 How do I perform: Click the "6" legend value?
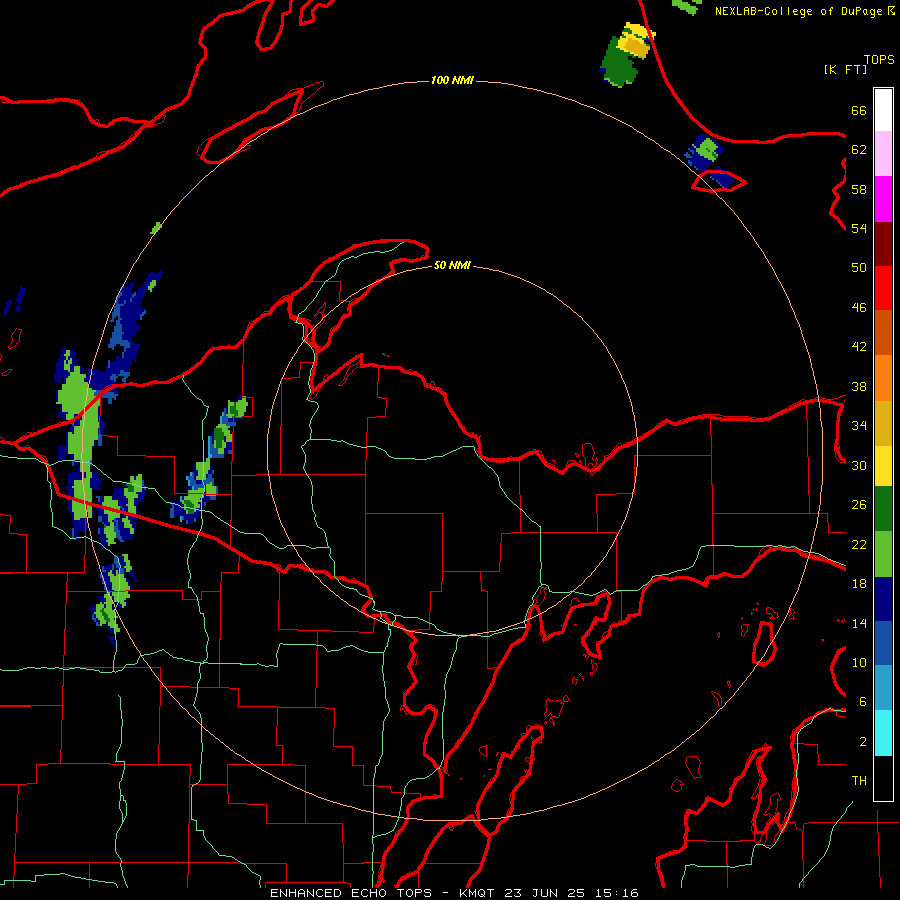click(862, 702)
